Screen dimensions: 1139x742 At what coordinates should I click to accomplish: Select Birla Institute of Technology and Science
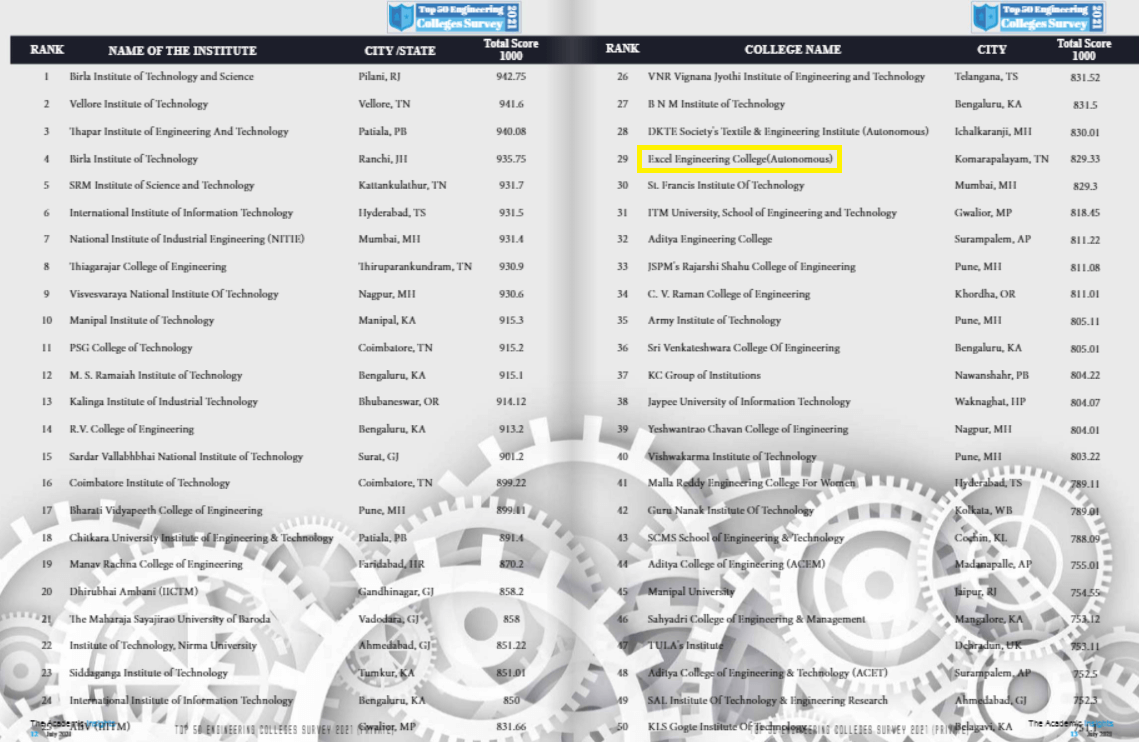(161, 76)
